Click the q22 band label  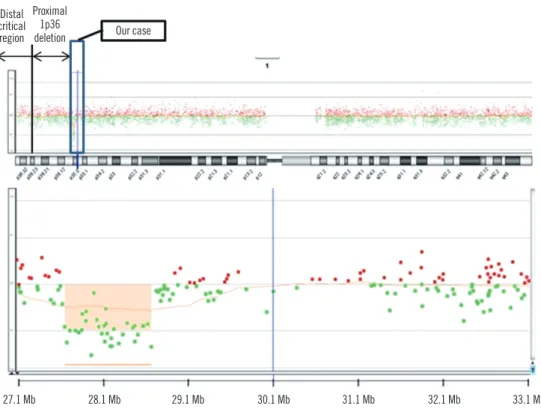point(336,176)
